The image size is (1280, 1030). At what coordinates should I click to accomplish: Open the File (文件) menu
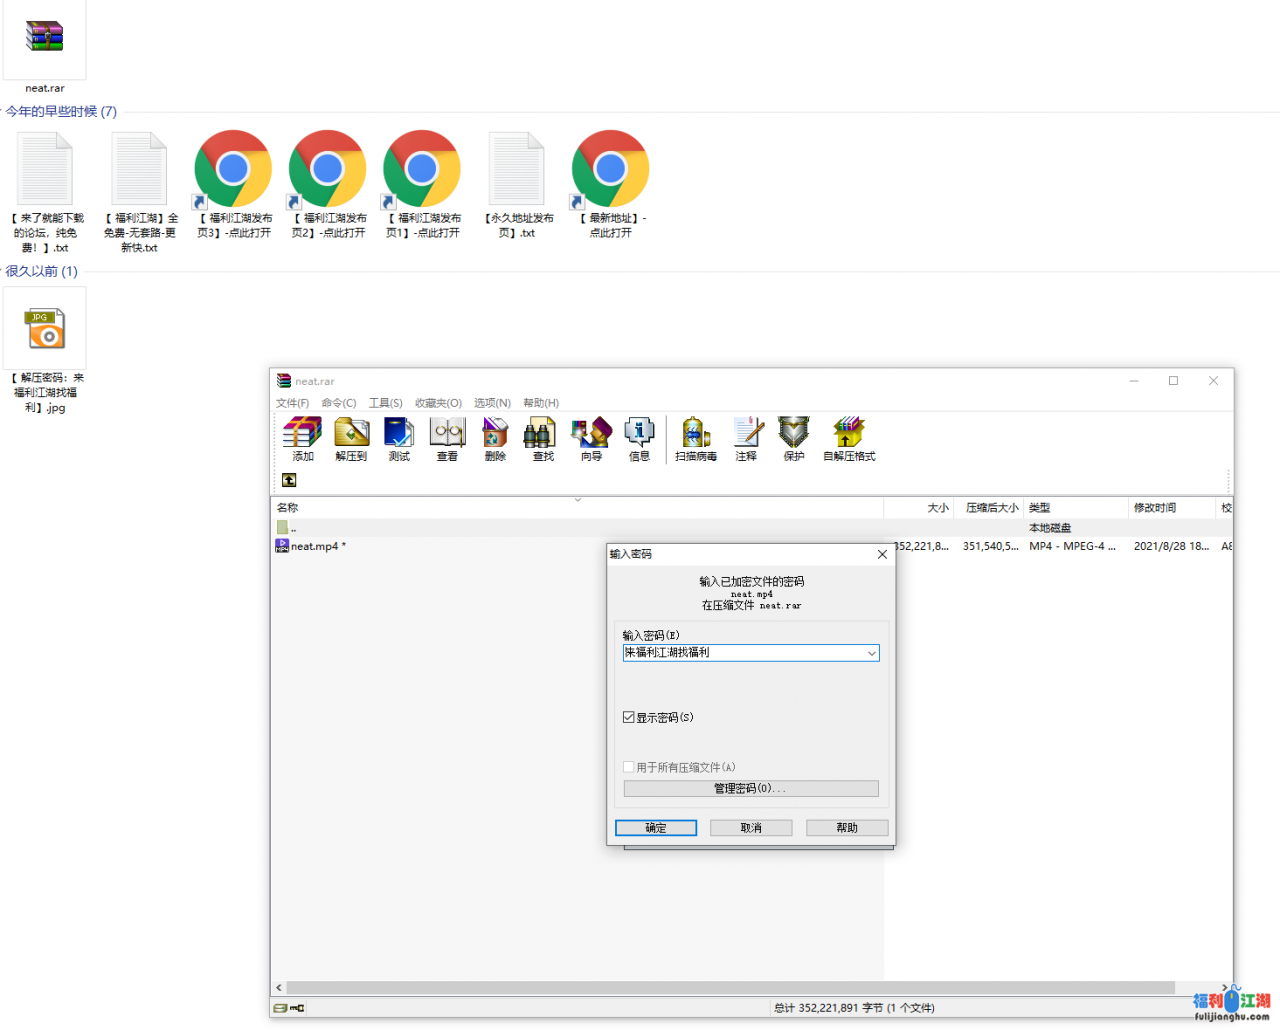point(292,403)
